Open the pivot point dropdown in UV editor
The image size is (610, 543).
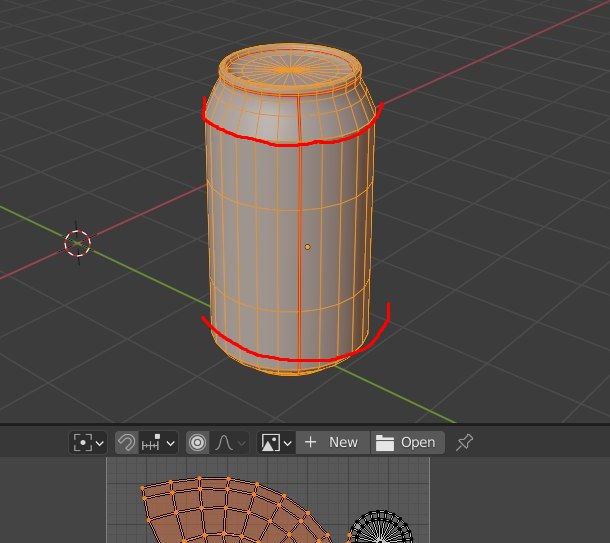[x=88, y=443]
